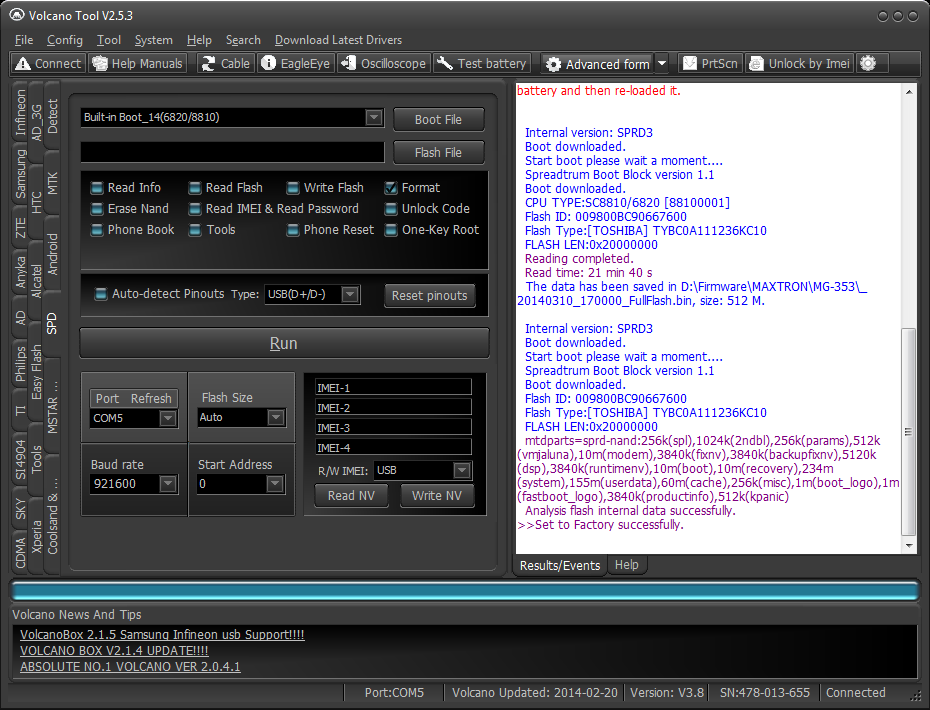Enable One-Key Root option

tap(391, 230)
